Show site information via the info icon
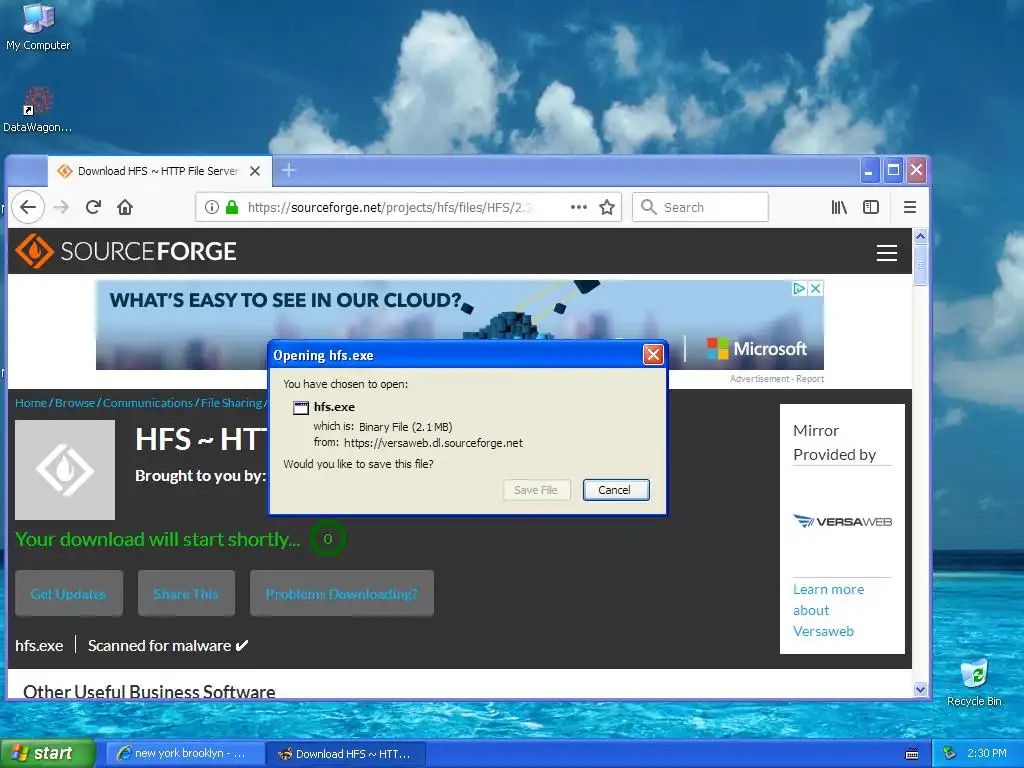This screenshot has height=768, width=1024. click(x=212, y=207)
